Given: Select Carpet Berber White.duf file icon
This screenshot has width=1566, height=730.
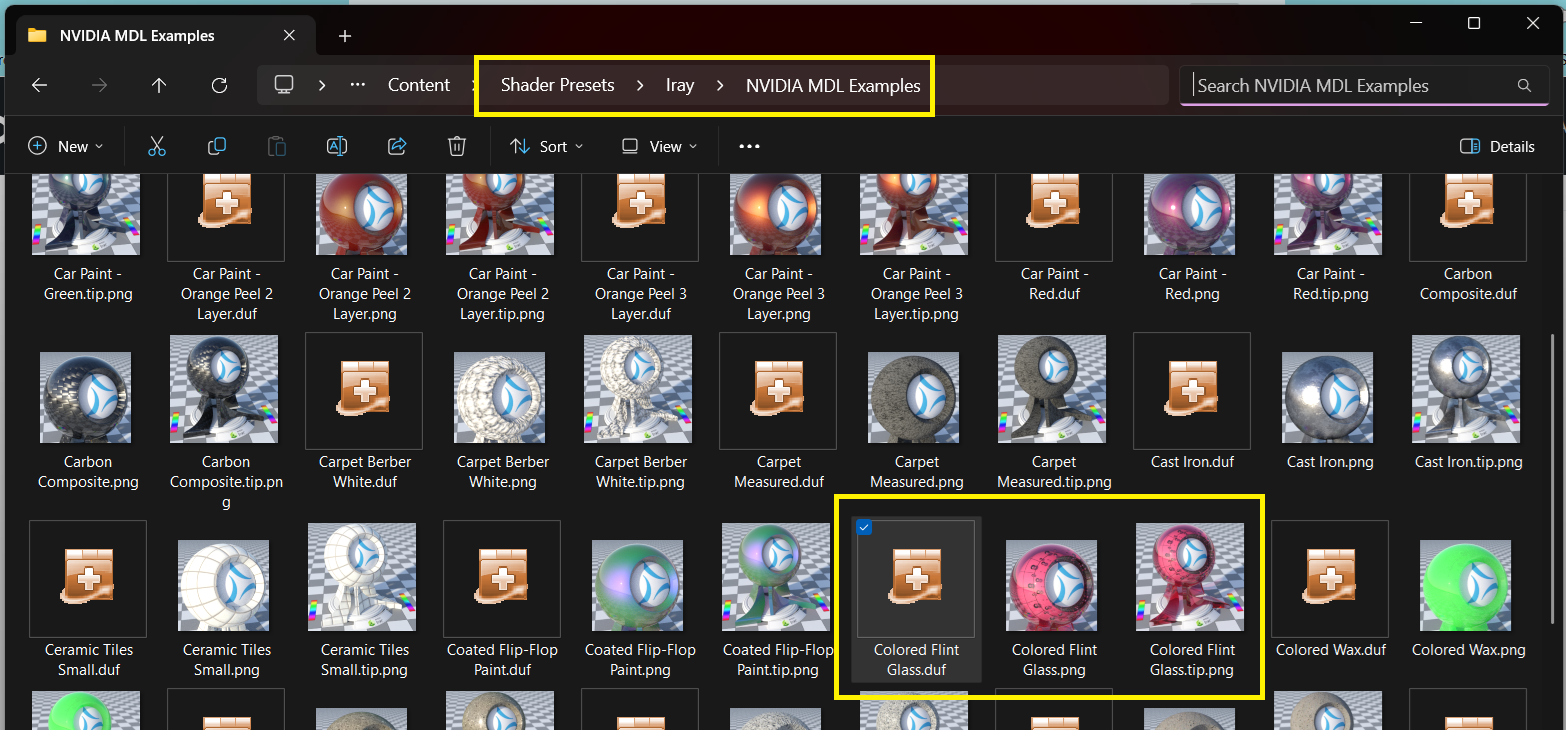Looking at the screenshot, I should coord(364,391).
